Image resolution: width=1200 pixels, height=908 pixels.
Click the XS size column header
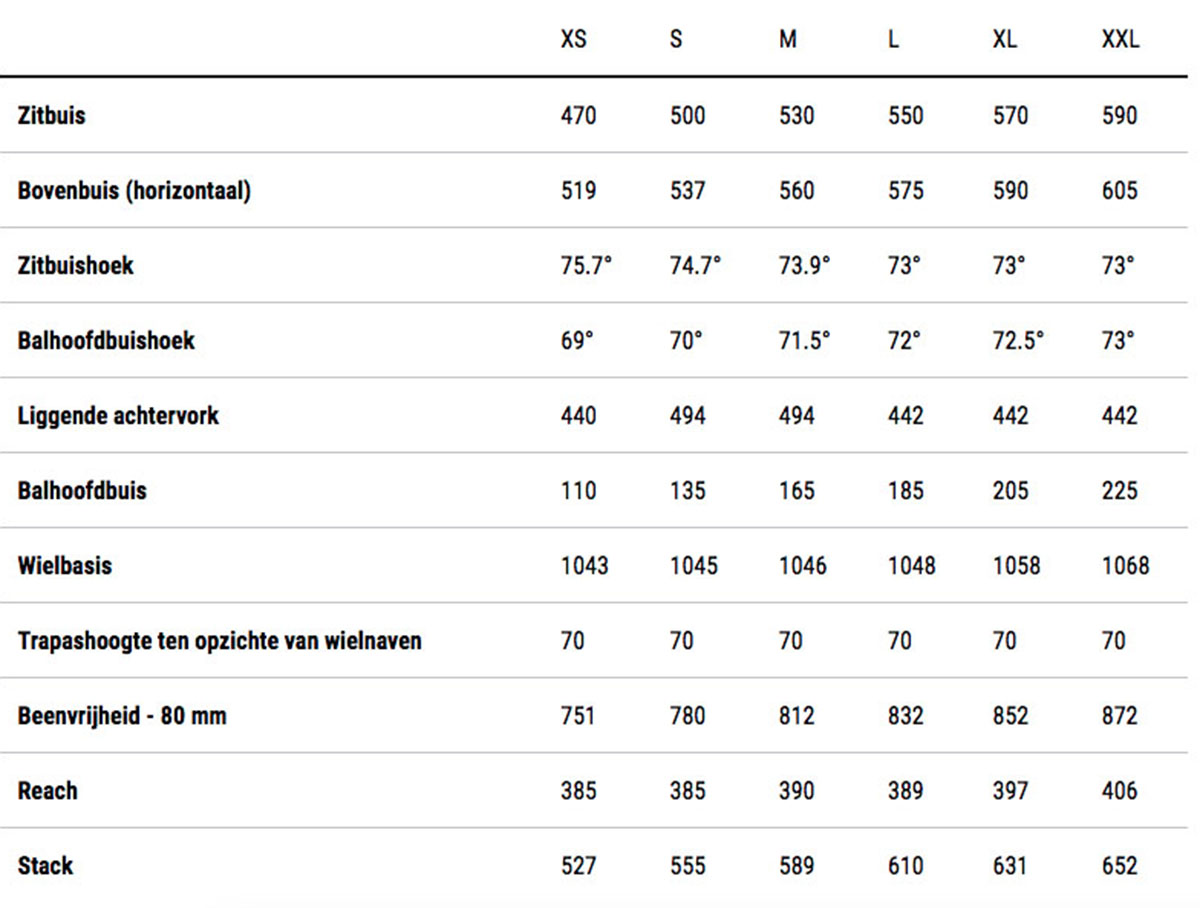574,41
